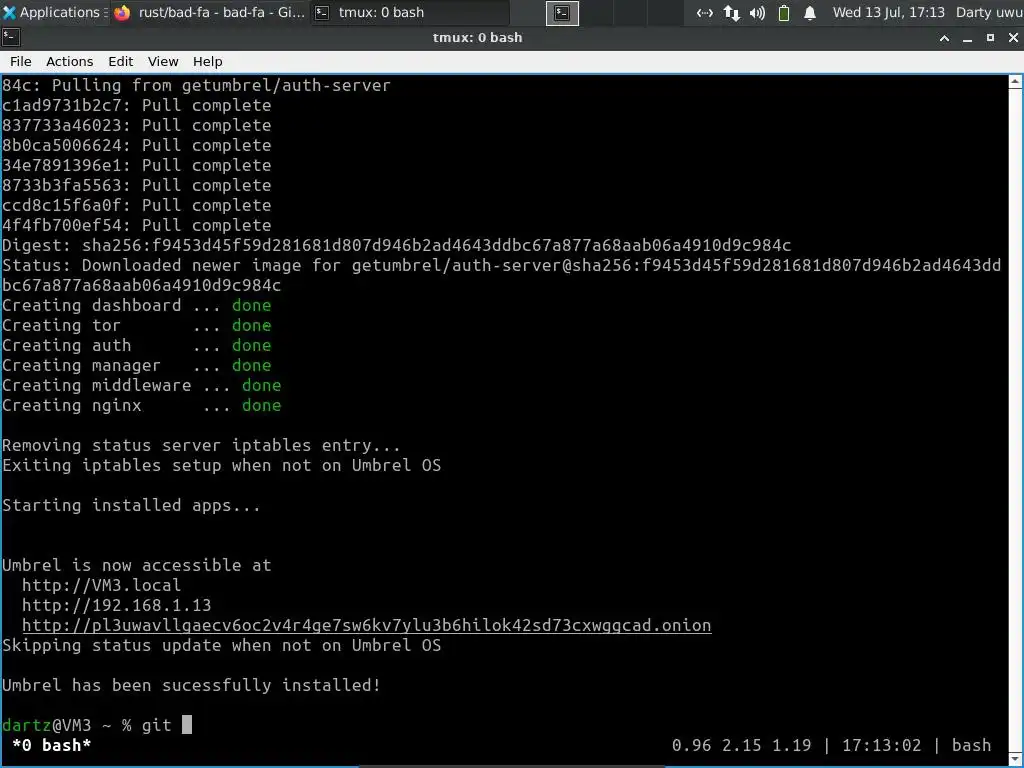Open the File menu
The image size is (1024, 768).
pos(20,61)
